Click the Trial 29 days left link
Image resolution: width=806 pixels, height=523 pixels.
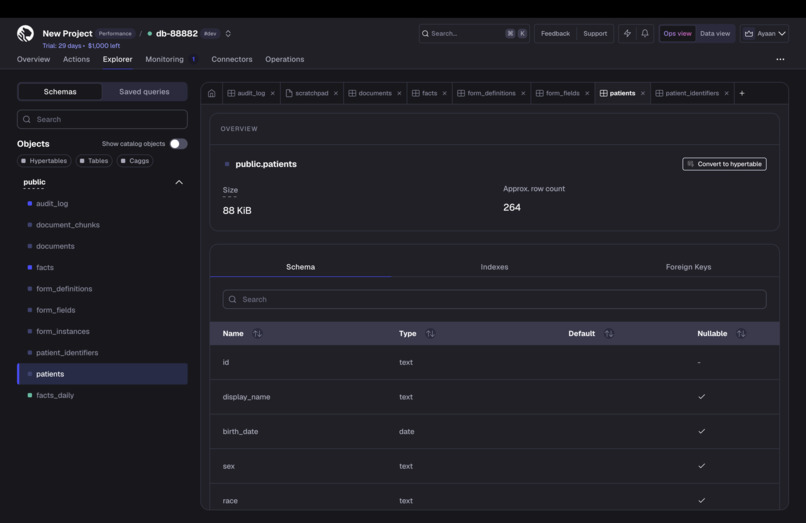click(x=81, y=46)
